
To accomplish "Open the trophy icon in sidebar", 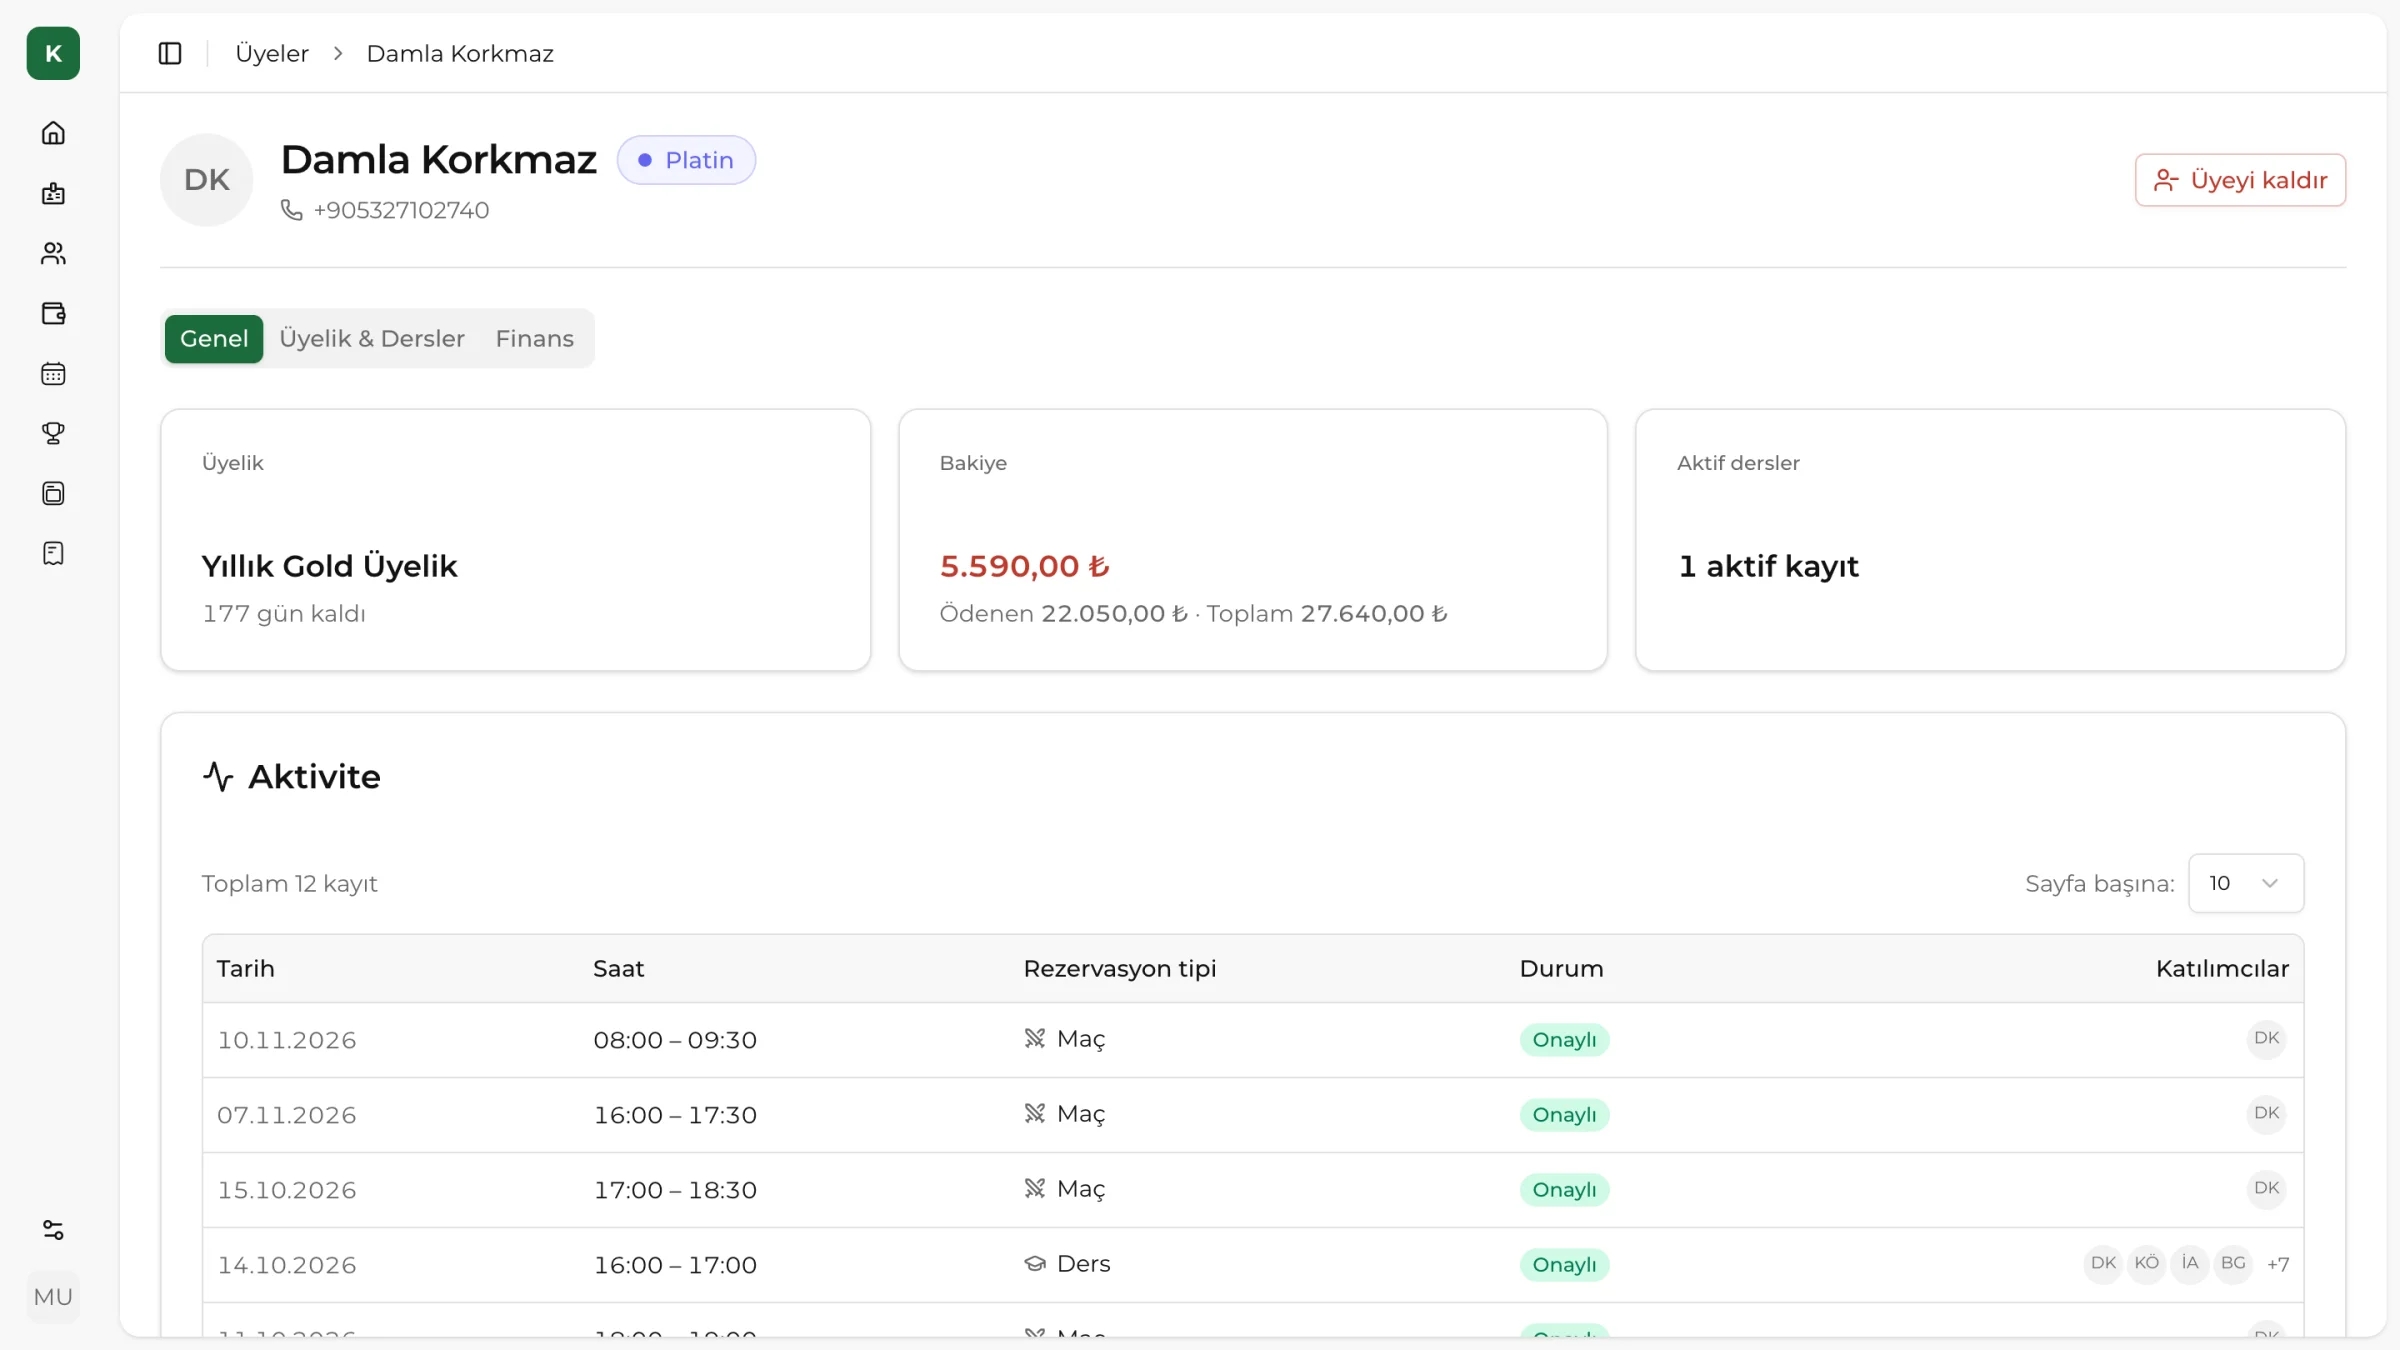I will [x=53, y=433].
